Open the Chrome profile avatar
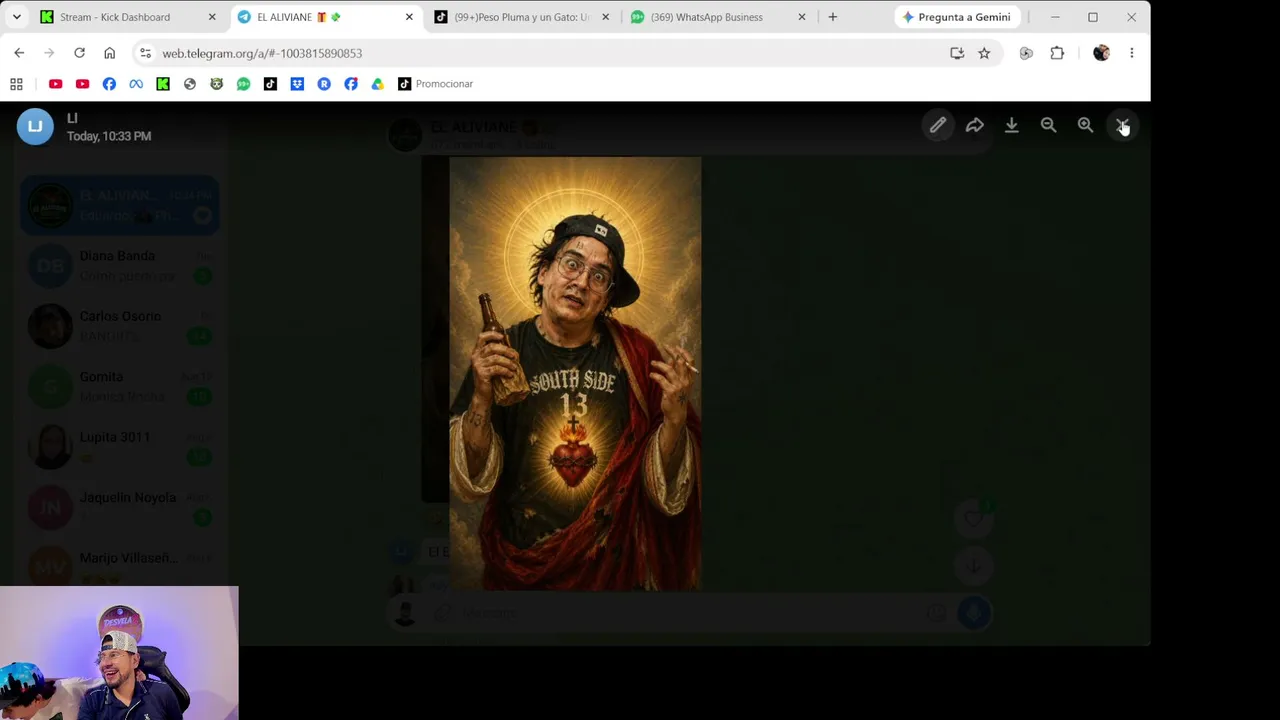The height and width of the screenshot is (720, 1280). click(x=1101, y=53)
